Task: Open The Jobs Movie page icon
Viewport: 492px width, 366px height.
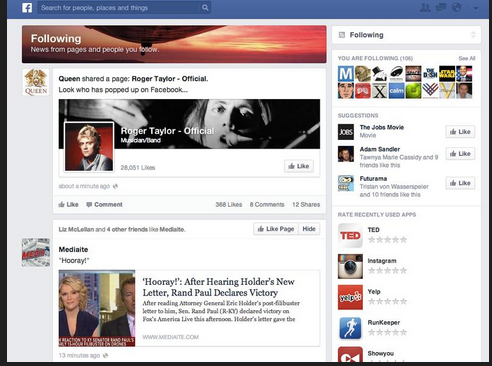Action: click(346, 132)
